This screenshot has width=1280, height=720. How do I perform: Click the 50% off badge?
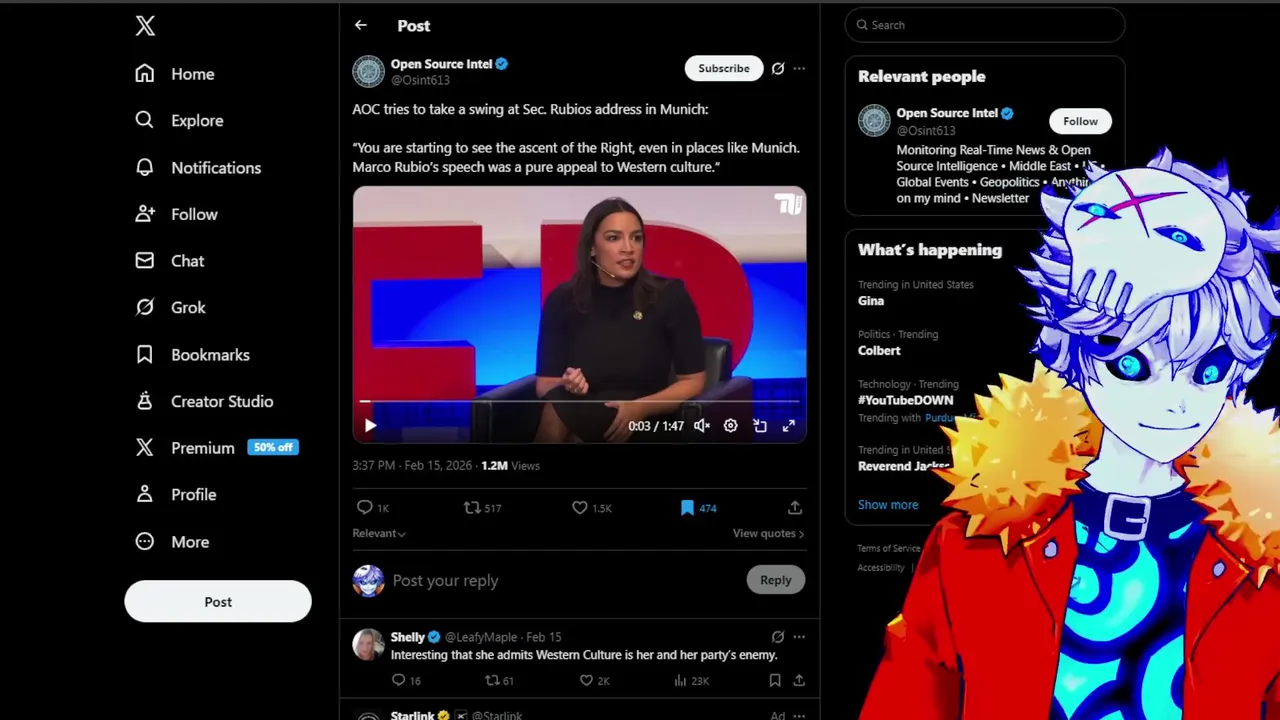click(273, 447)
